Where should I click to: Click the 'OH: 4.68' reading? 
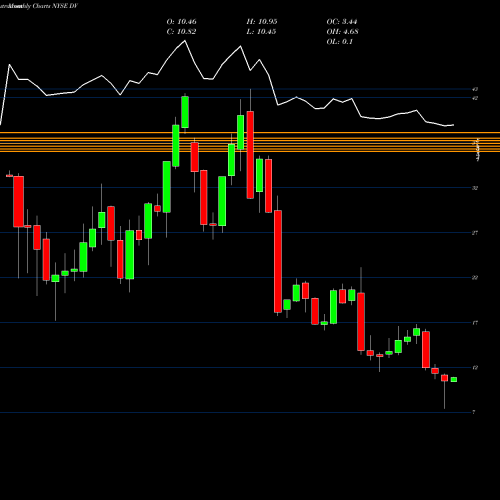tap(342, 32)
